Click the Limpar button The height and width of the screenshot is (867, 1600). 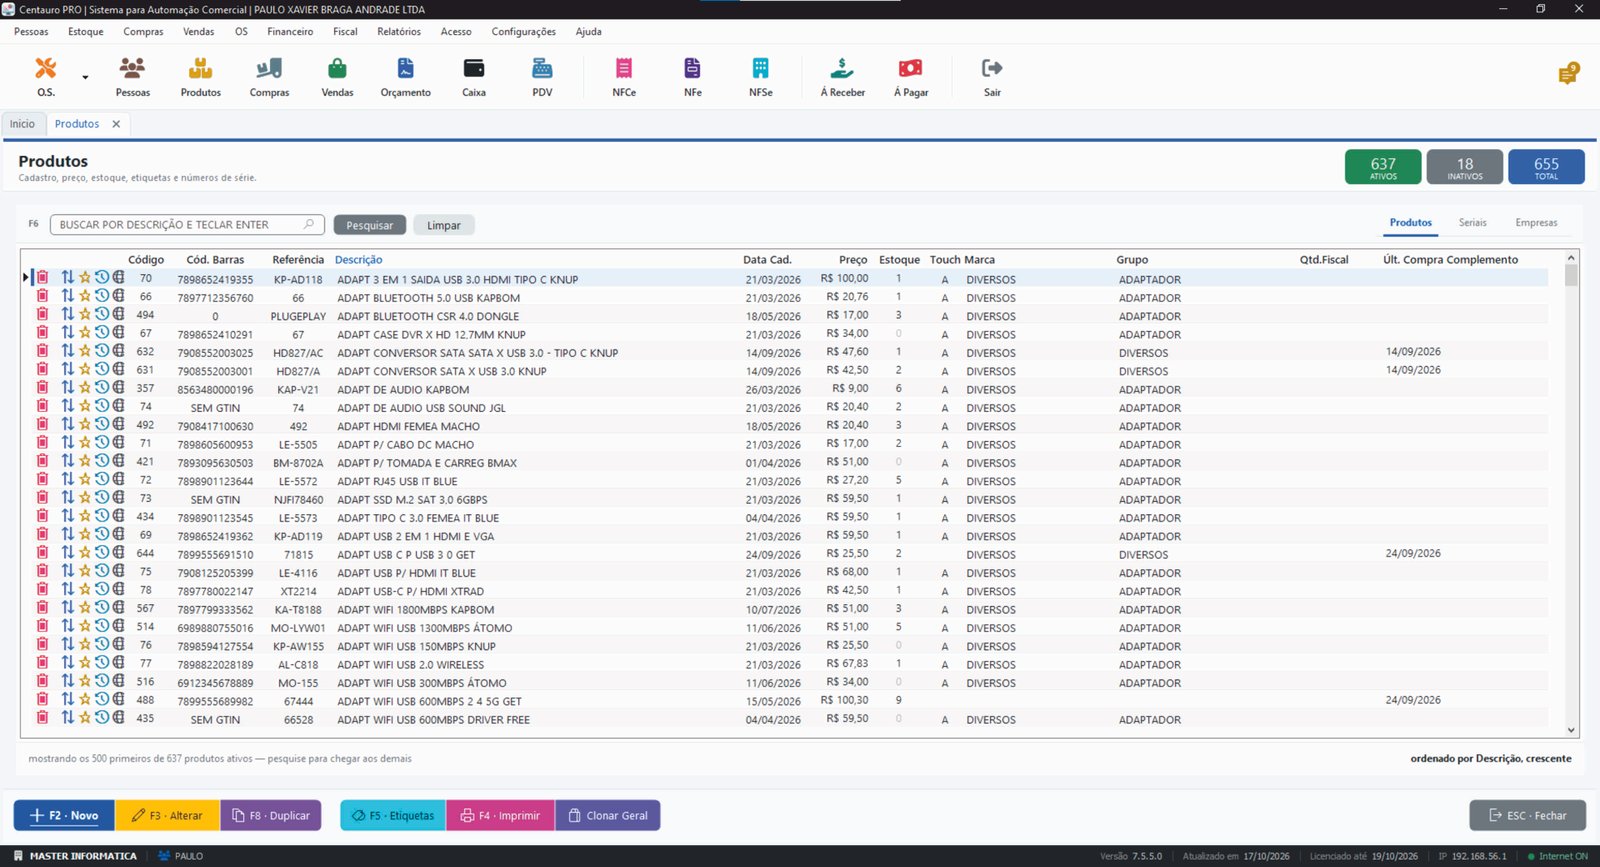444,225
